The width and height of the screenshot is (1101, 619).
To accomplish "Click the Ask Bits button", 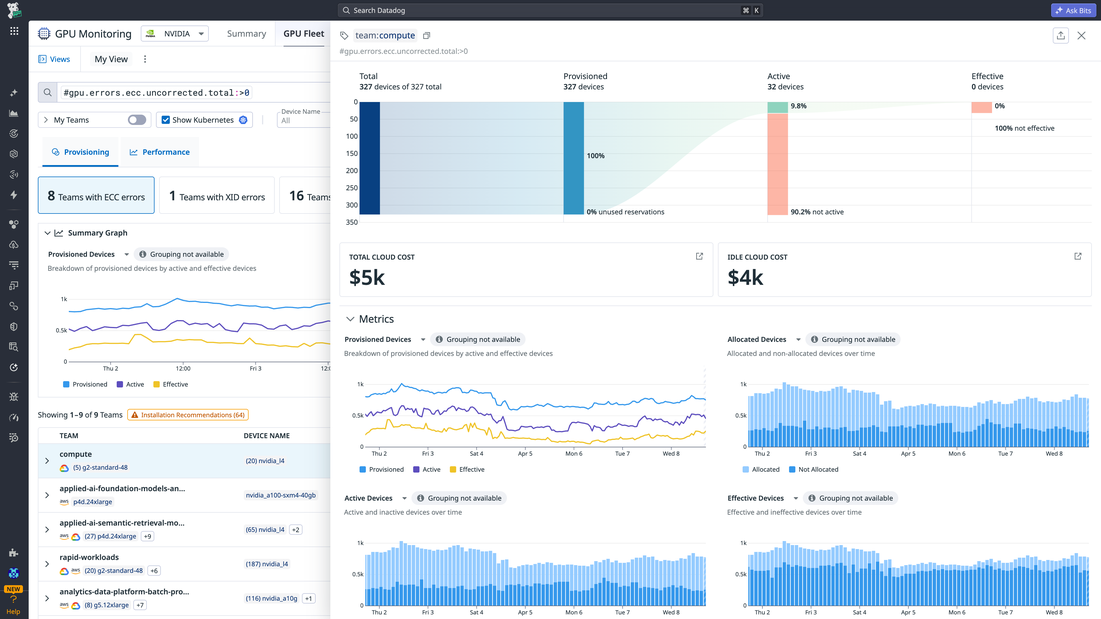I will [1073, 11].
